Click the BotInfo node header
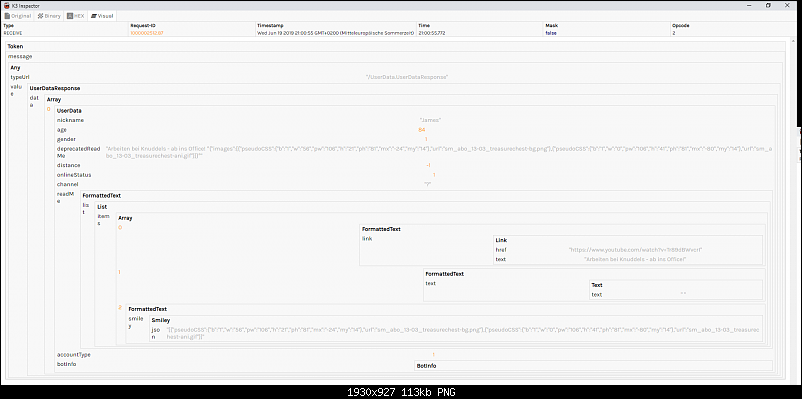 (x=427, y=366)
